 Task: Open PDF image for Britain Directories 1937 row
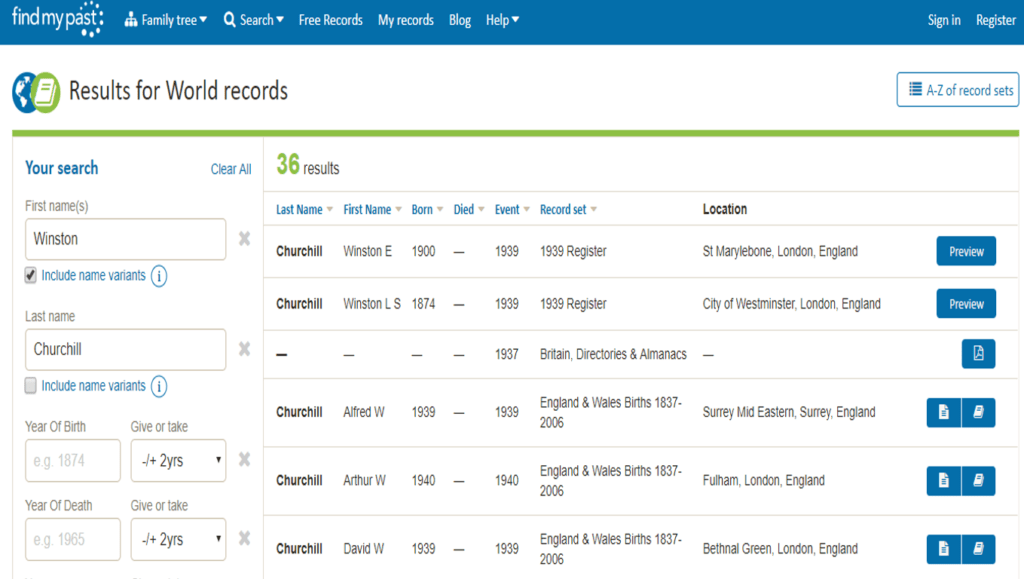978,354
